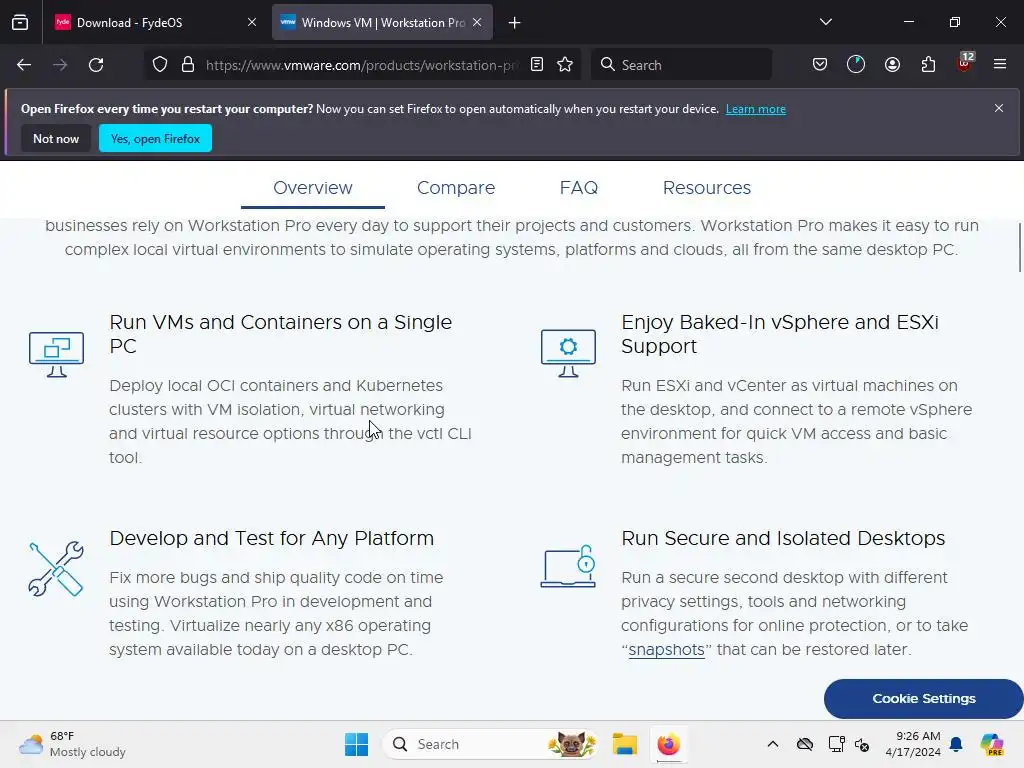Click the forward navigation arrow
This screenshot has height=768, width=1024.
[60, 65]
